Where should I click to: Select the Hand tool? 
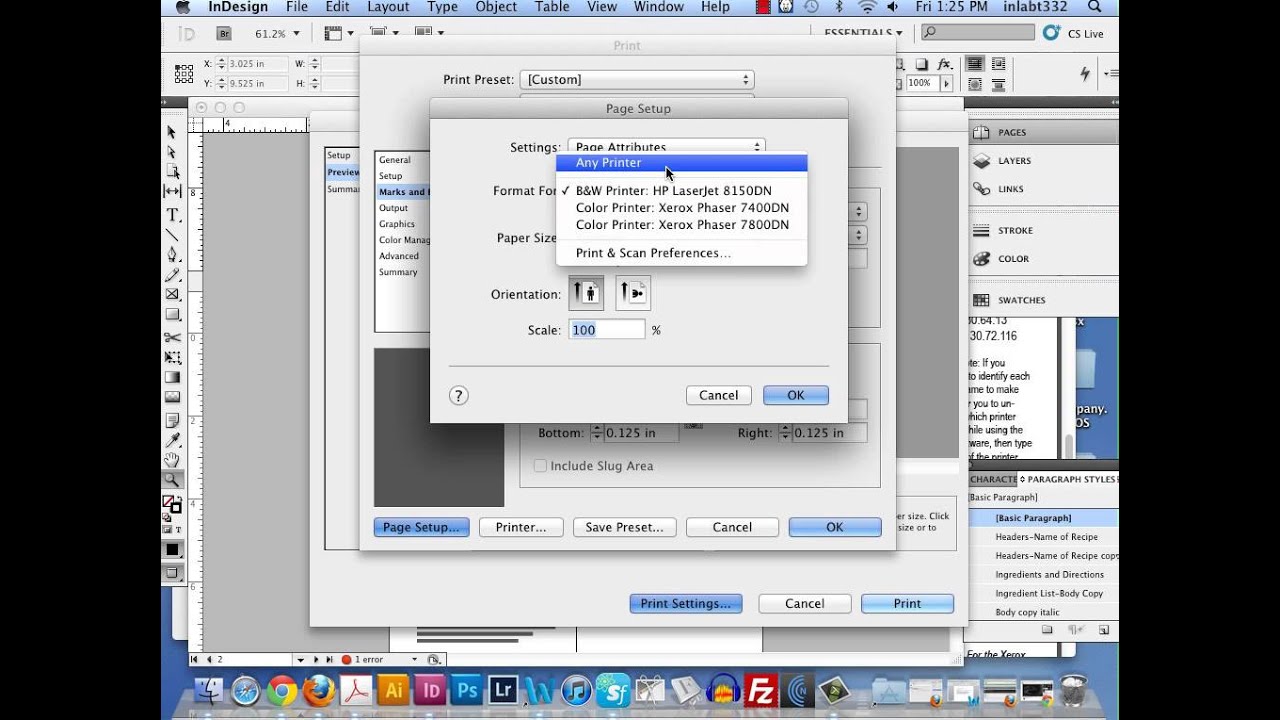(x=172, y=460)
